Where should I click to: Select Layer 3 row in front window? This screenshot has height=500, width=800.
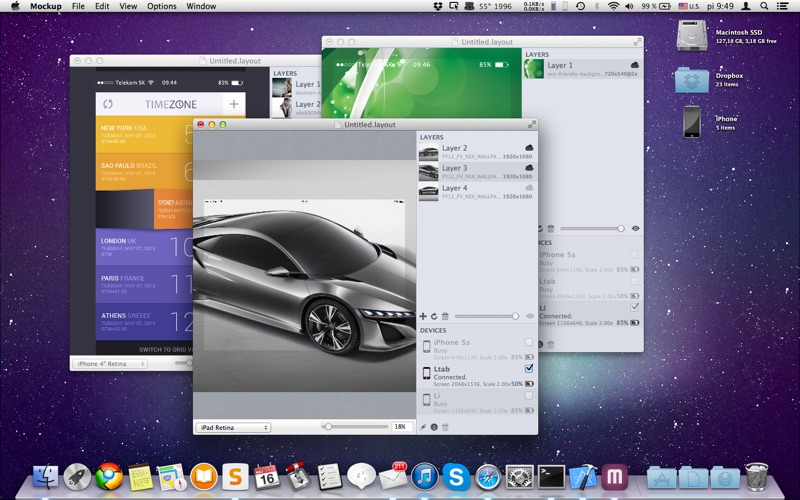(x=477, y=172)
